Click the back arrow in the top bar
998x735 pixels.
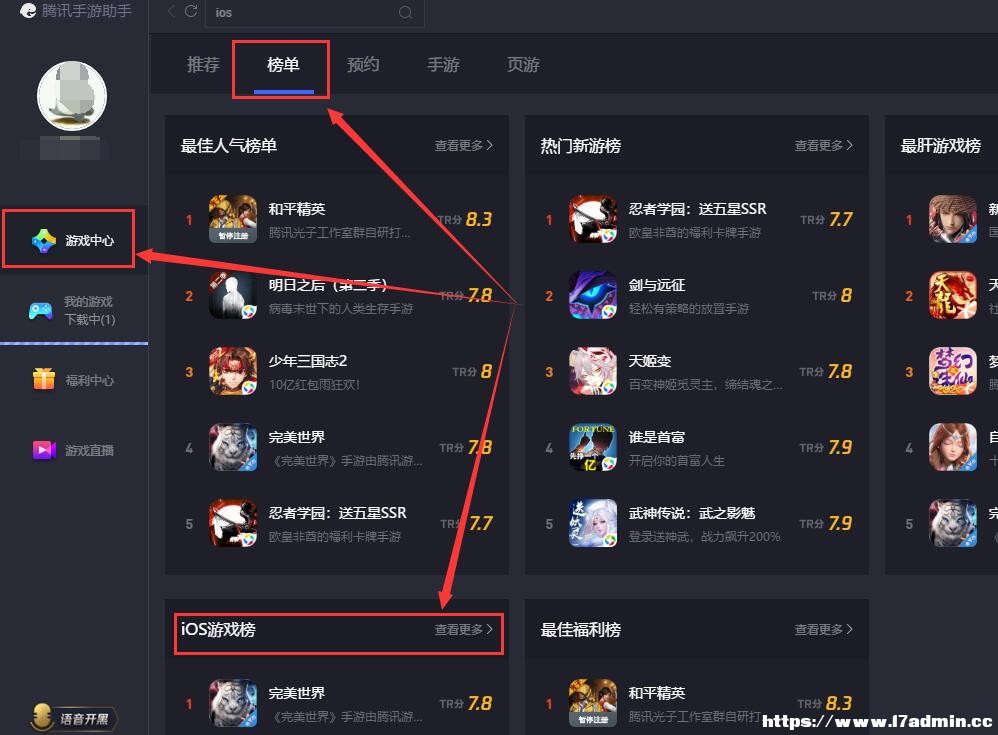171,11
